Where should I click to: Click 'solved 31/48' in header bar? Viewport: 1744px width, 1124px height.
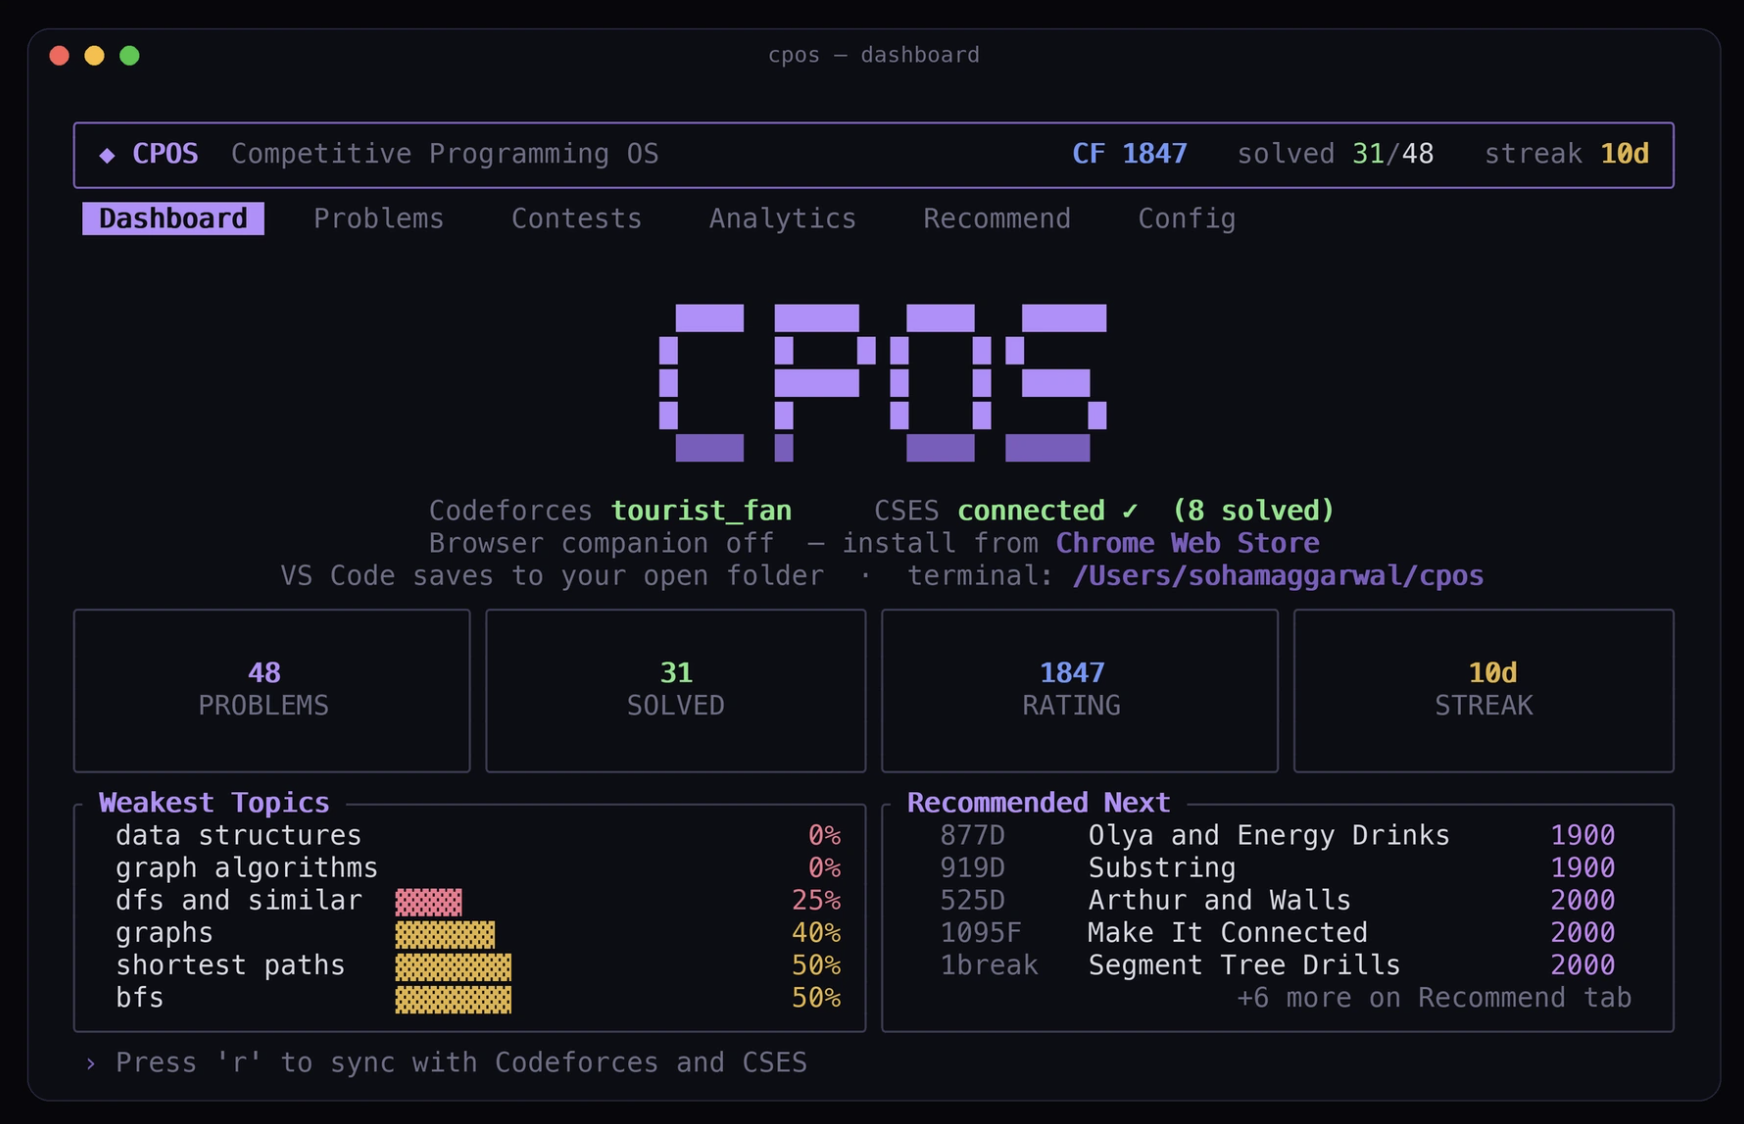coord(1335,154)
